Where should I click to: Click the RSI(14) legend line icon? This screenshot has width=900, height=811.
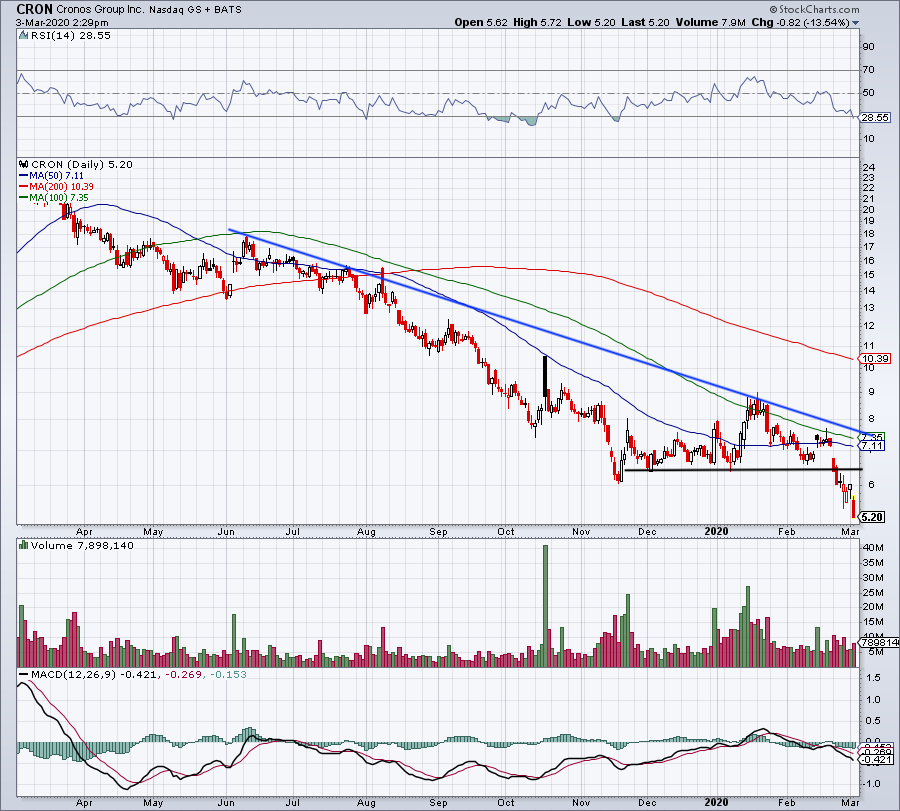pos(23,36)
